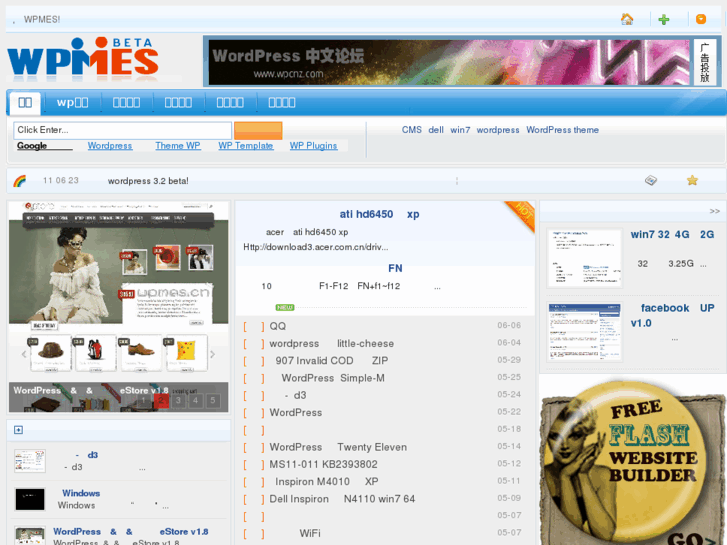Open the Inspiron M4010 XP post
Screen dimensions: 727x545
pyautogui.click(x=326, y=481)
